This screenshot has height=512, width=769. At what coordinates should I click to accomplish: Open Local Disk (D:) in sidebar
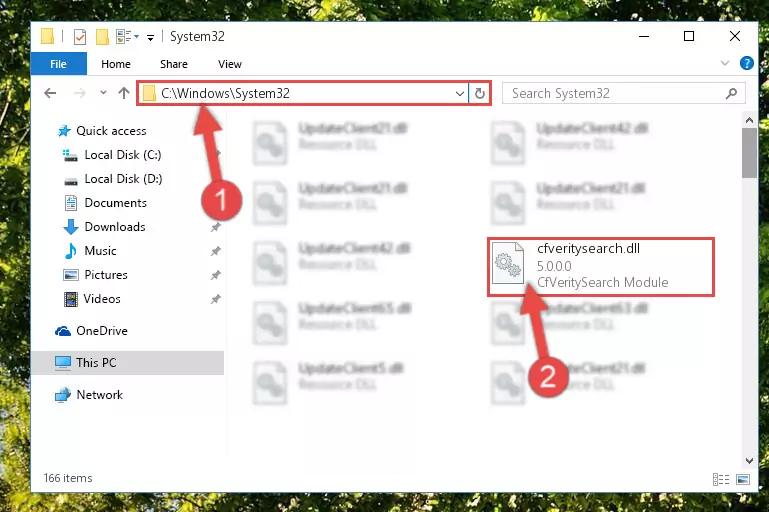(123, 179)
